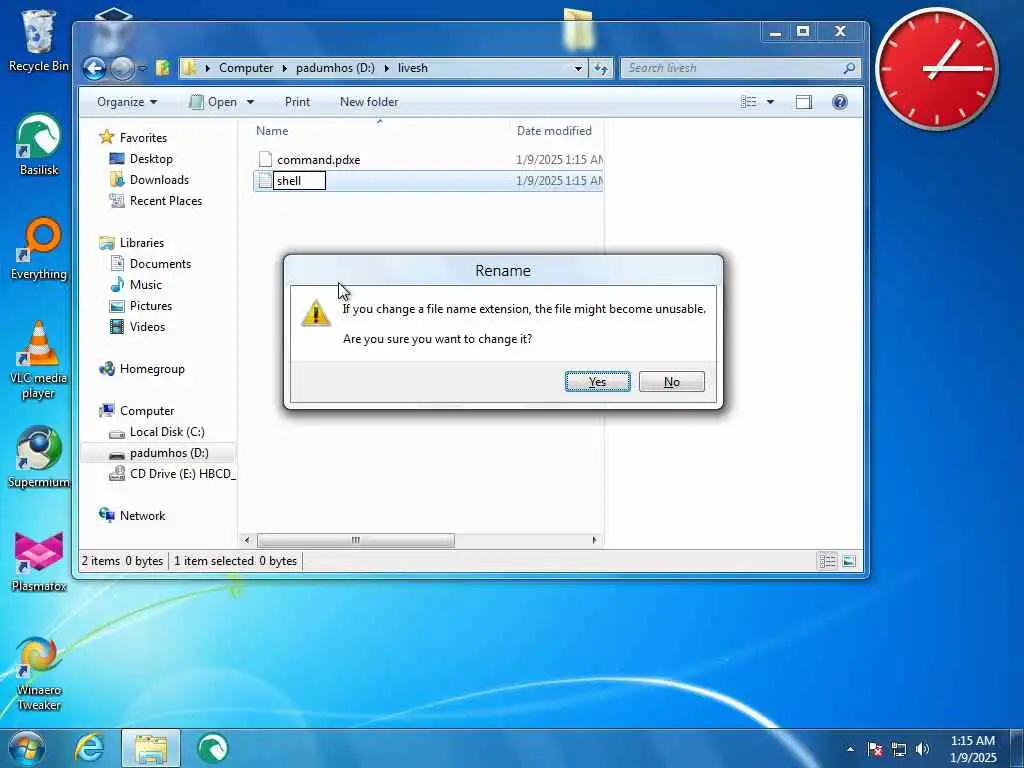Sort by the Name column header
This screenshot has height=768, width=1024.
pyautogui.click(x=272, y=131)
